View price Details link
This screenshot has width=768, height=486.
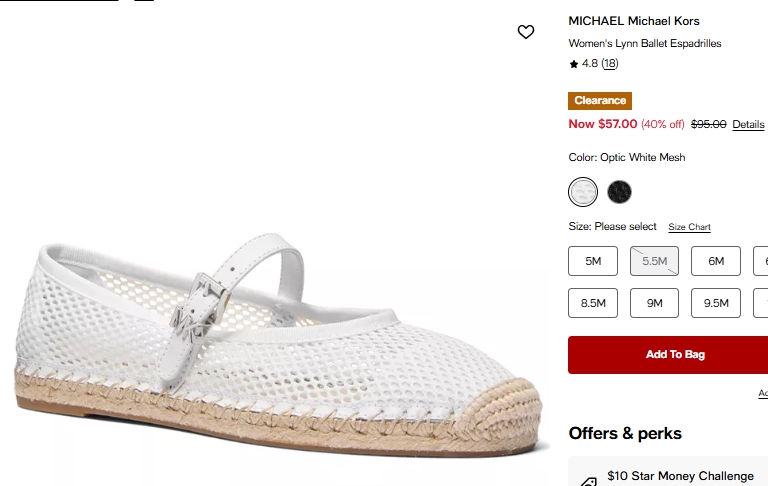(x=748, y=125)
